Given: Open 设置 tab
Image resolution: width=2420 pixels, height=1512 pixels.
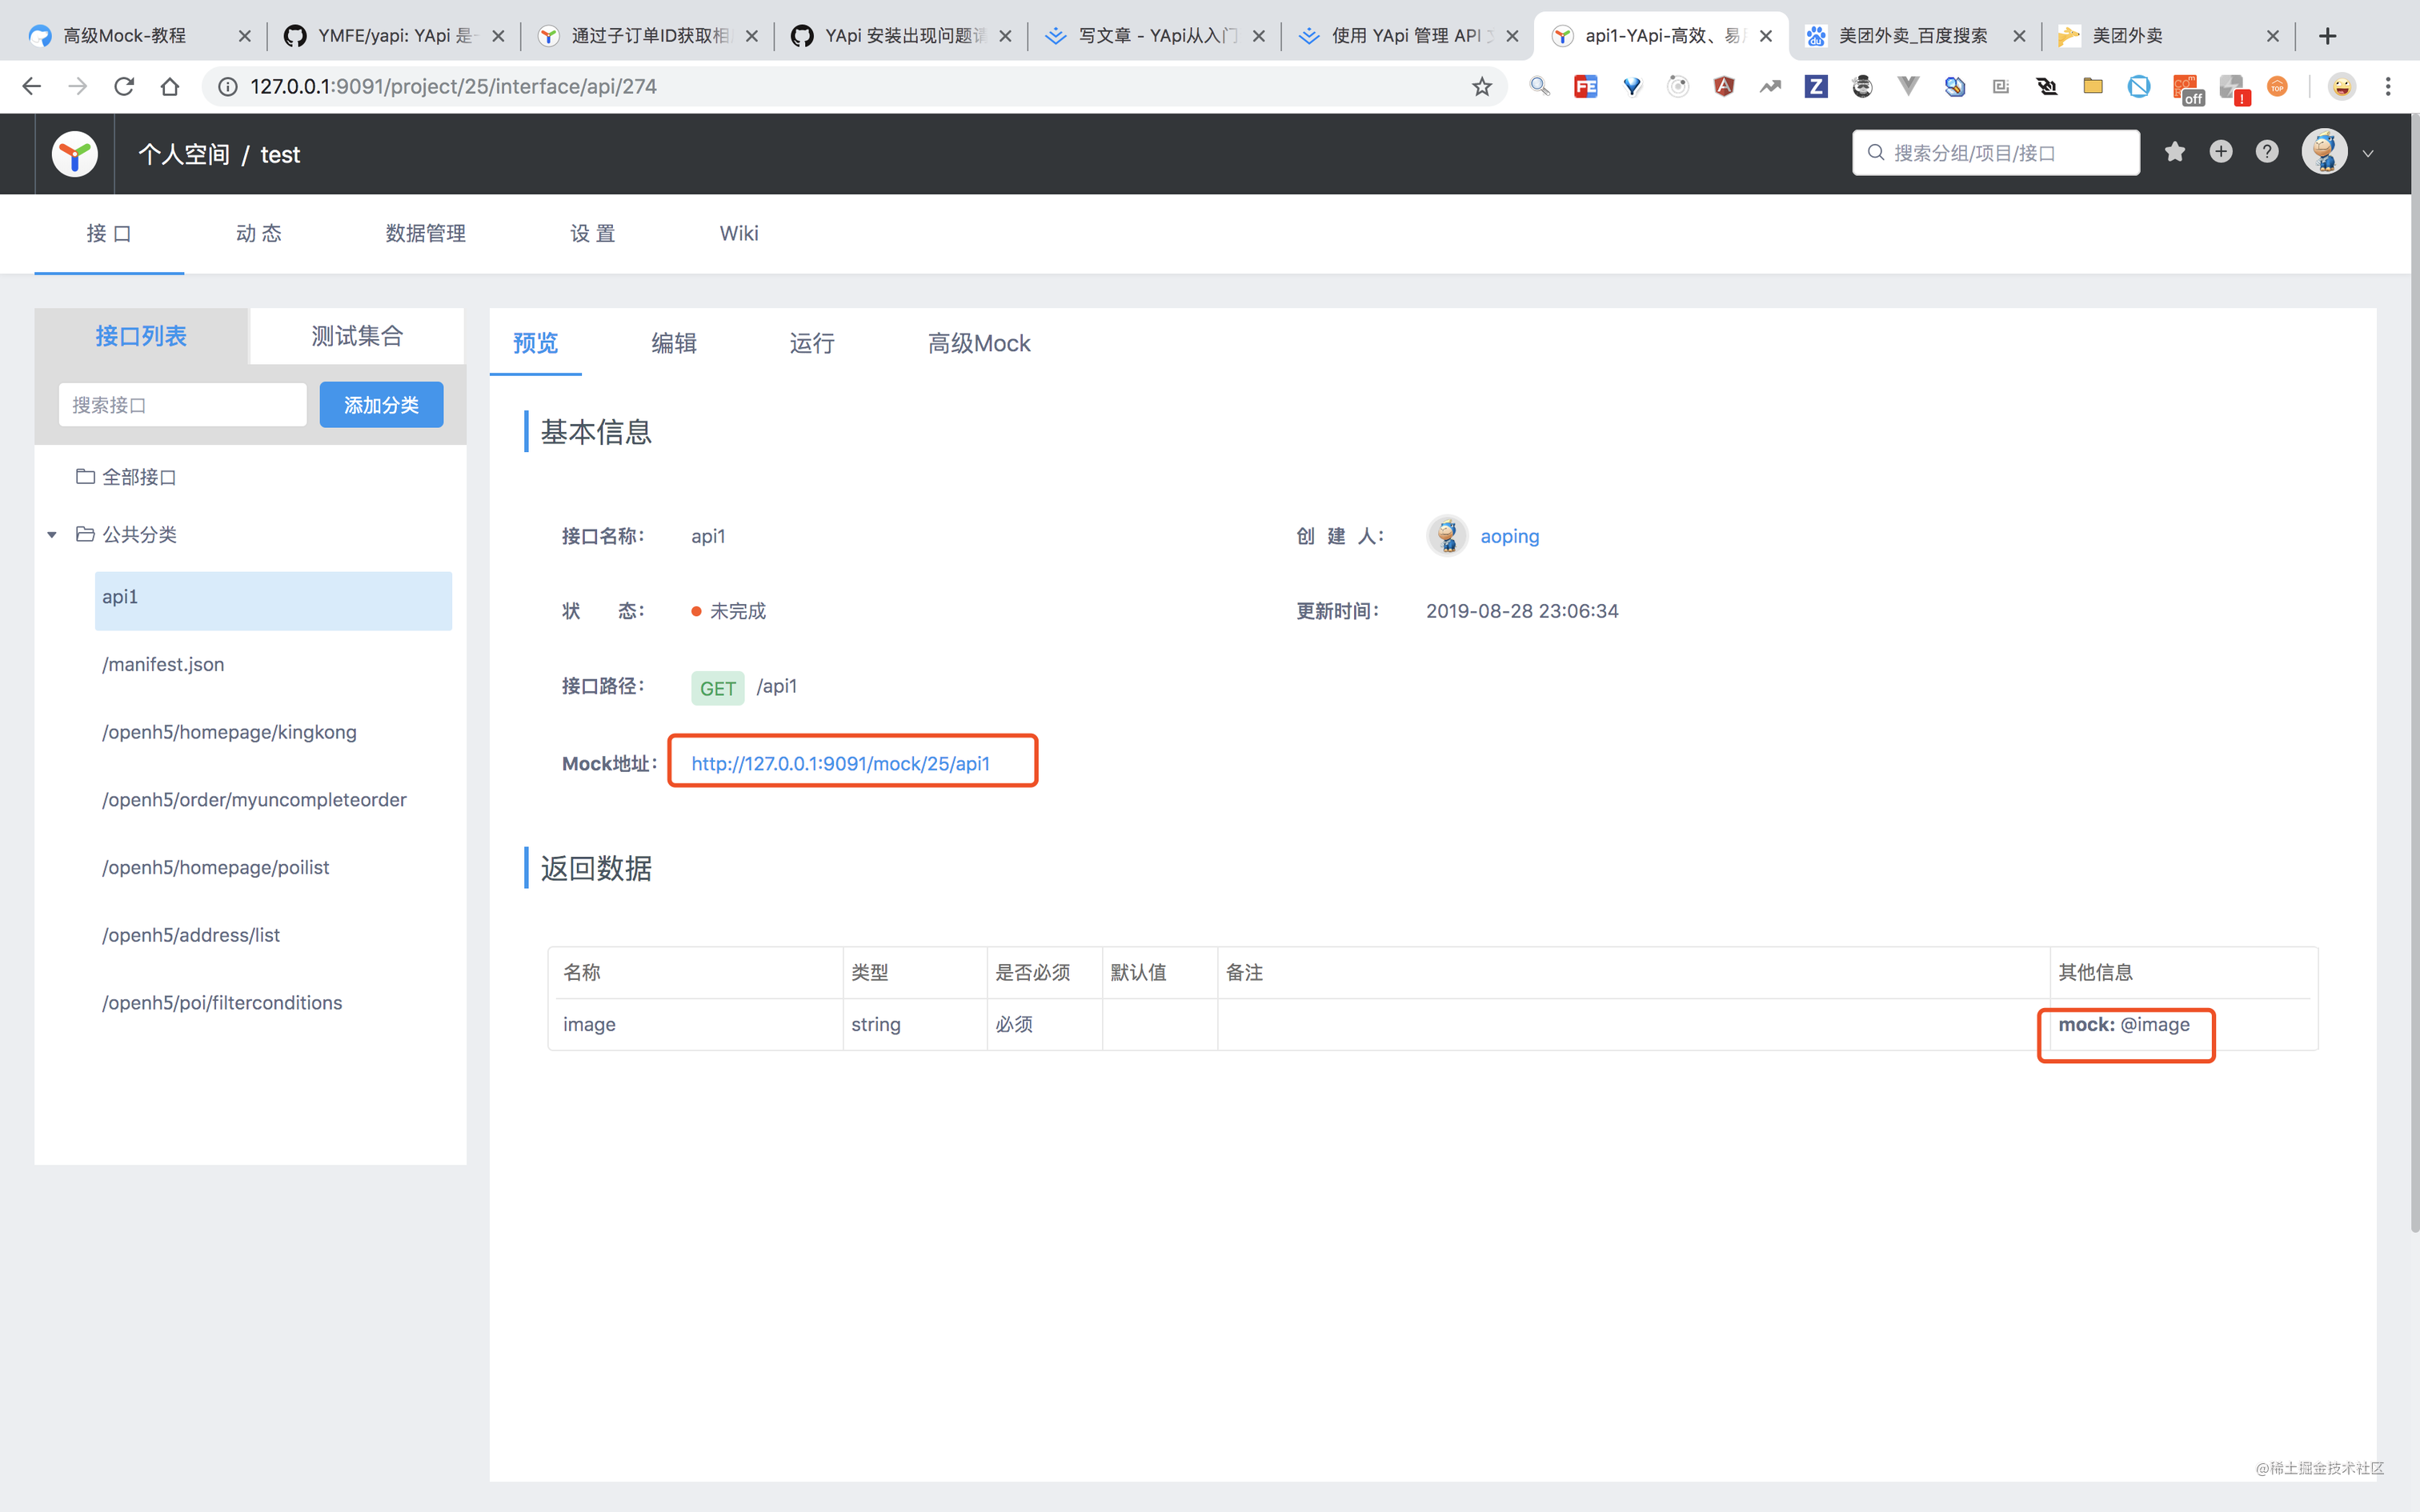Looking at the screenshot, I should pos(593,233).
